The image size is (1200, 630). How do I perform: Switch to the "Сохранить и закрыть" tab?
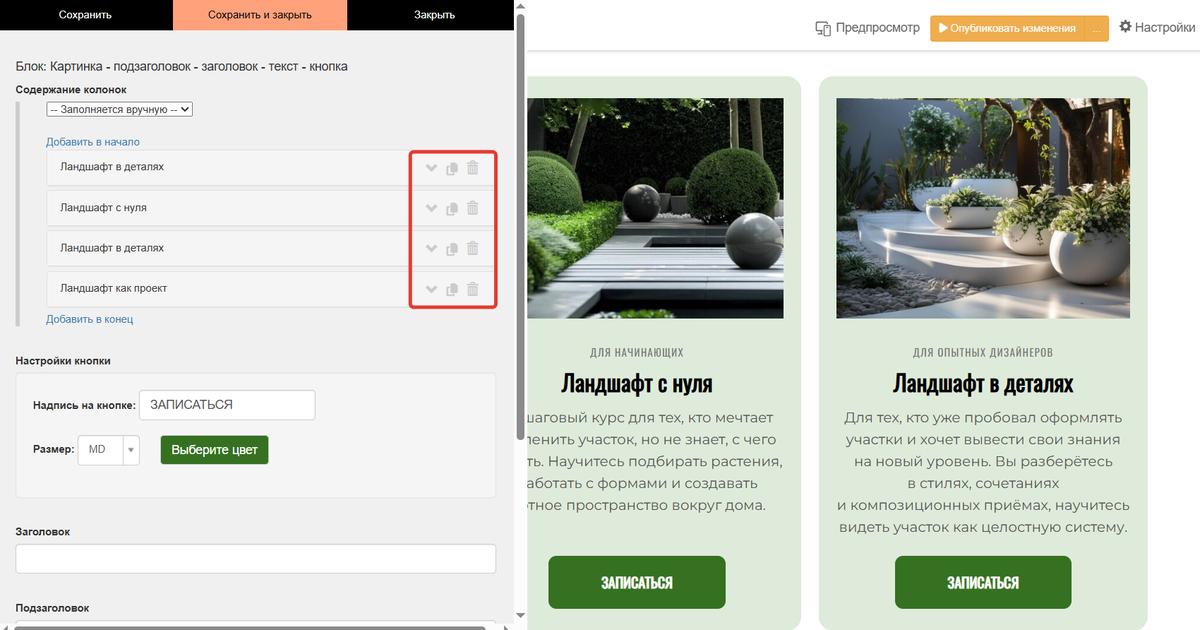pyautogui.click(x=260, y=15)
